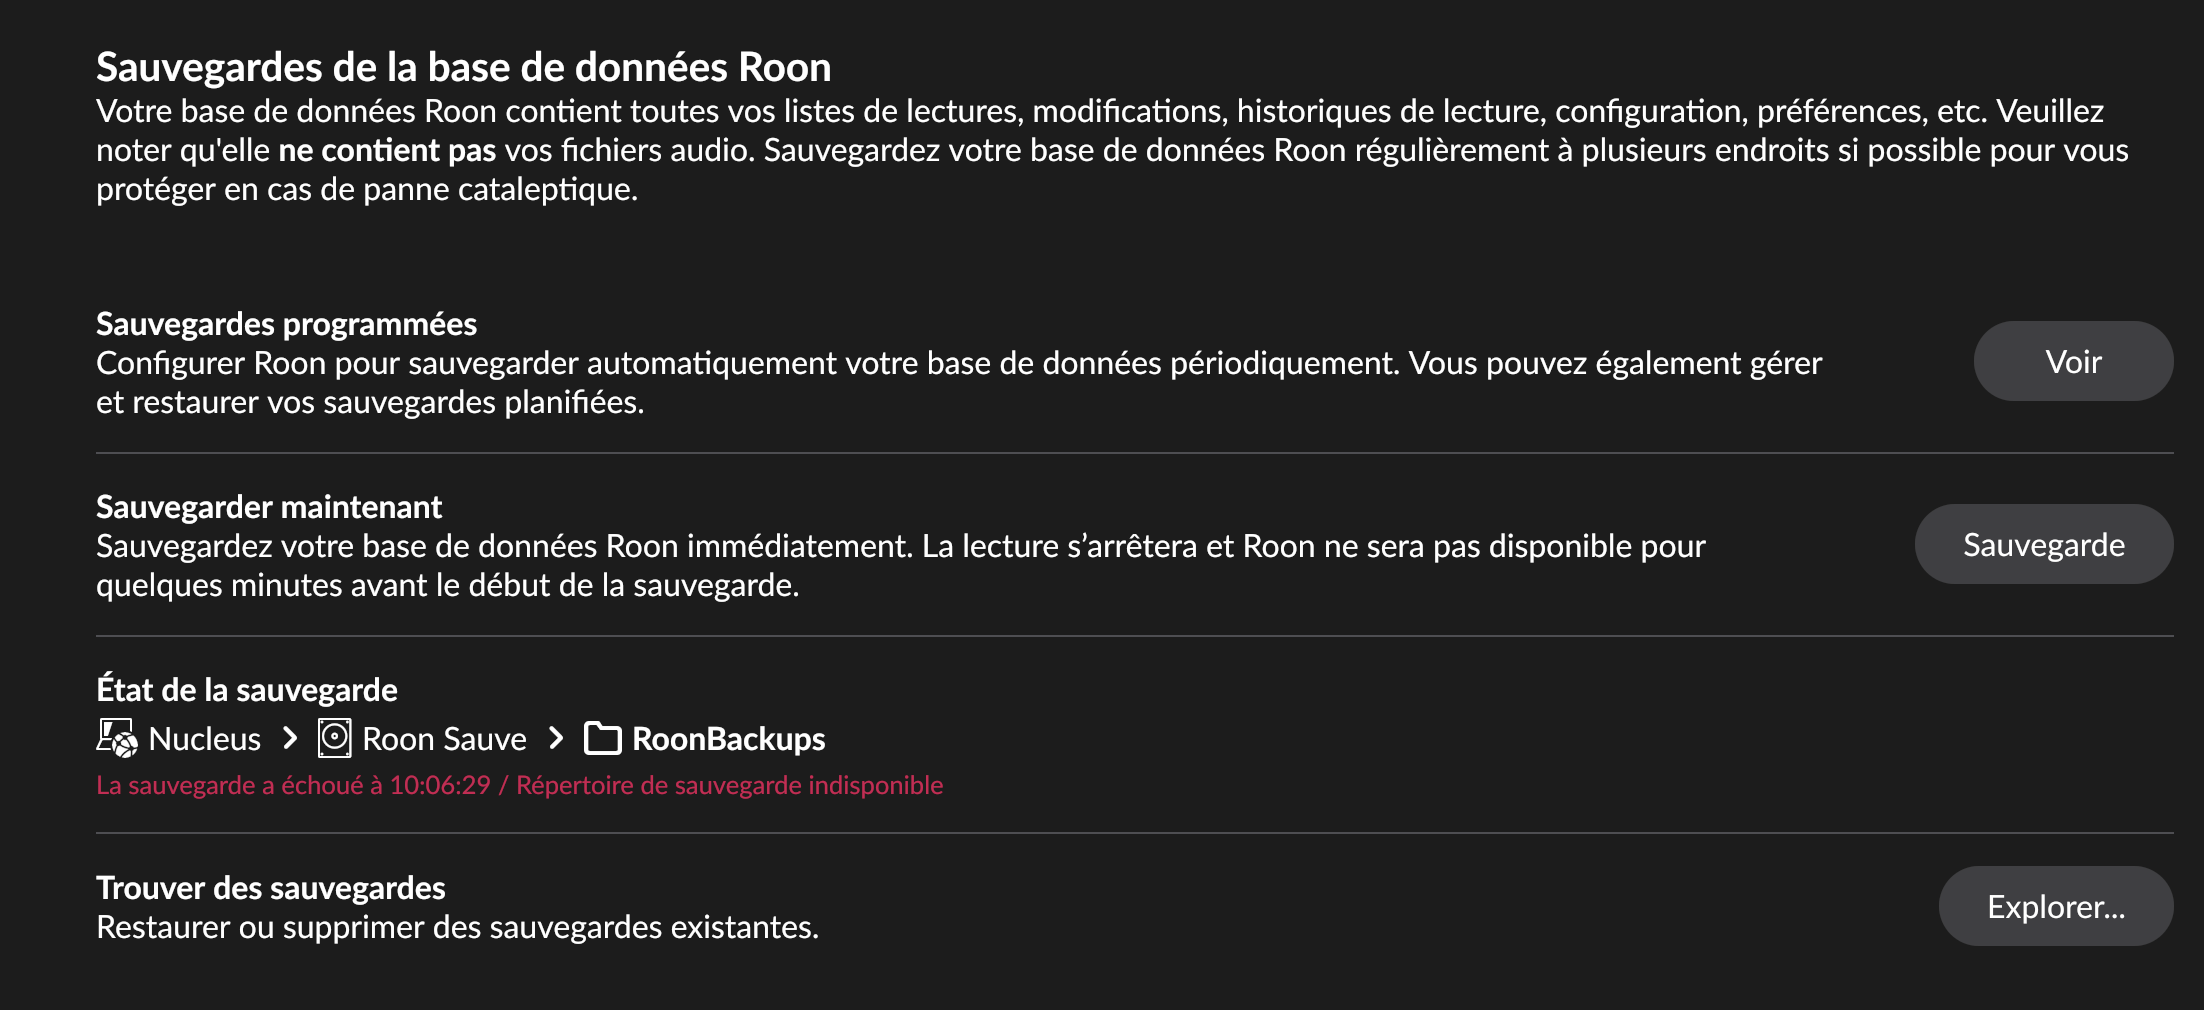Click the Roon Sauve drive icon
Screen dimensions: 2204x1010
coord(334,738)
